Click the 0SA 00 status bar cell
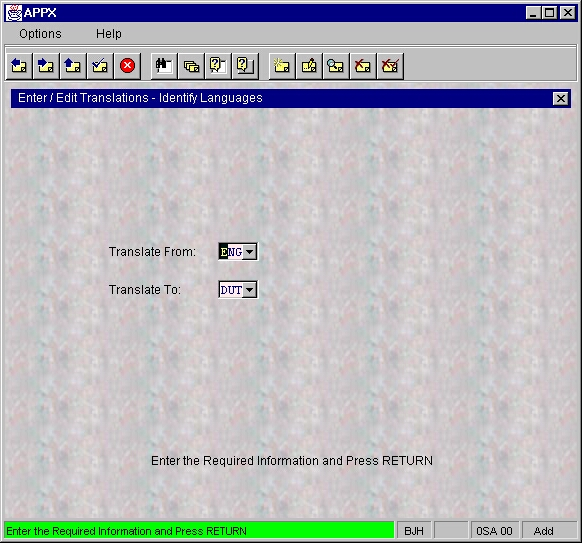Viewport: 582px width, 543px height. pos(494,531)
